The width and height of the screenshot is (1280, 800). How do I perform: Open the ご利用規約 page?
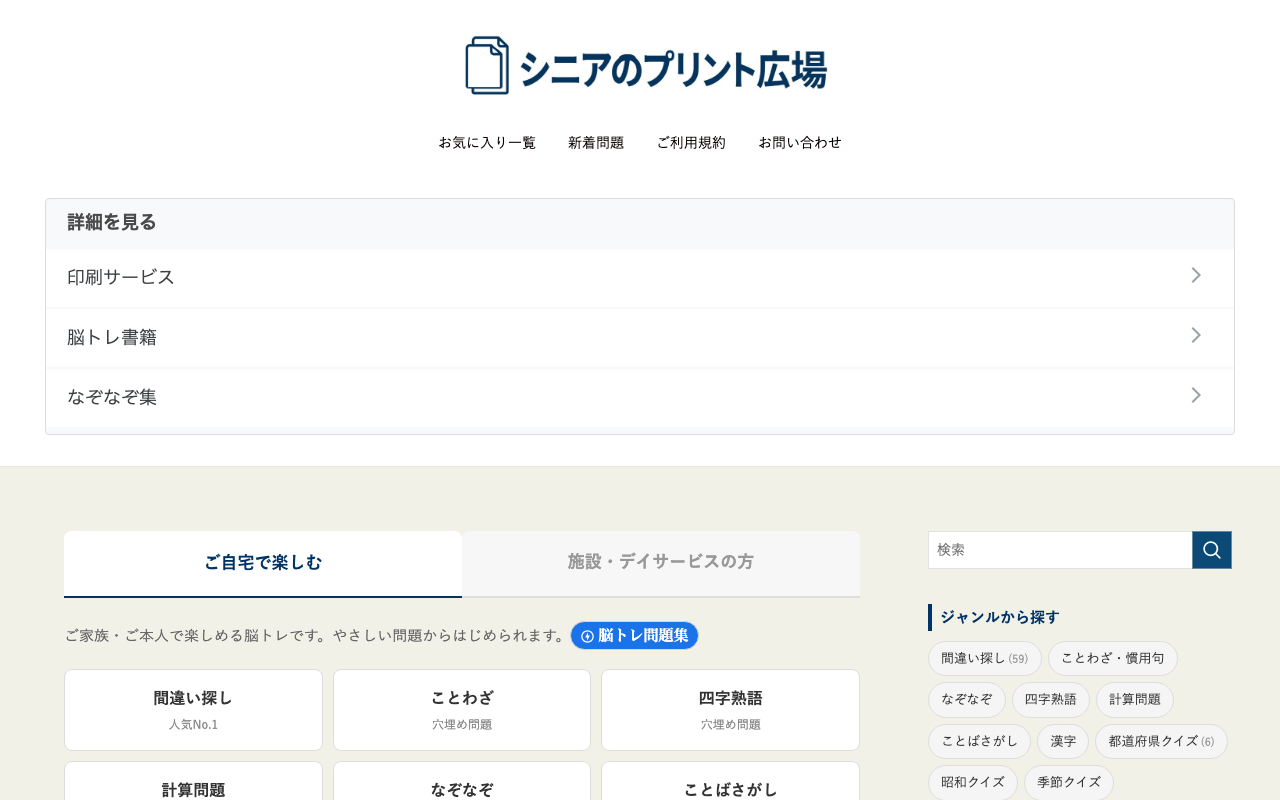(x=691, y=142)
